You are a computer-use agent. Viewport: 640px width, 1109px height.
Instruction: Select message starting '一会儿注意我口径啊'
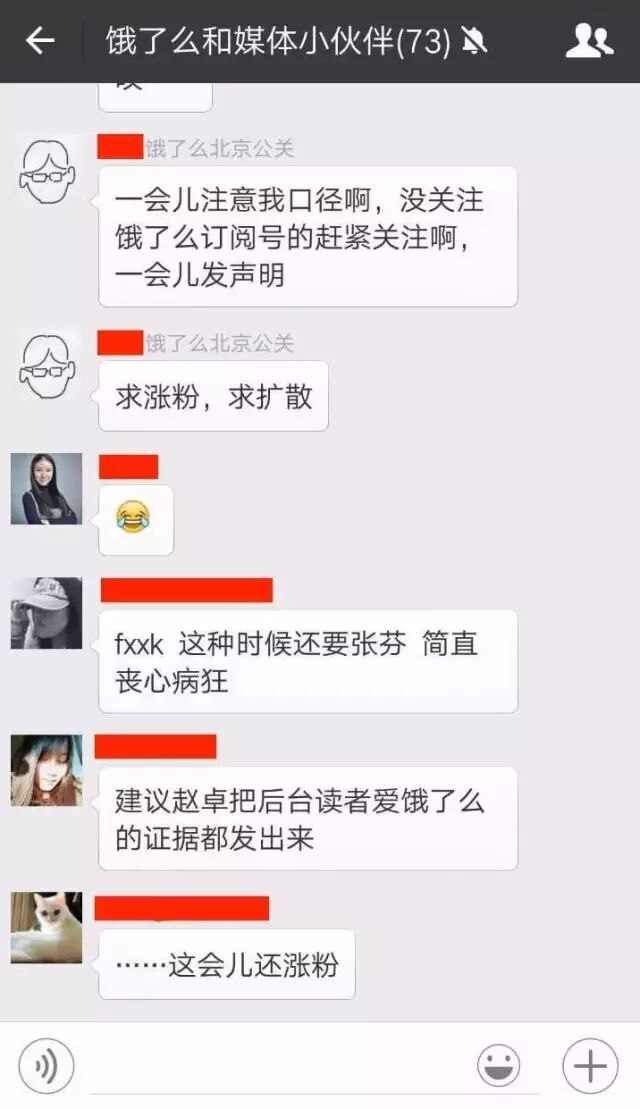click(308, 237)
